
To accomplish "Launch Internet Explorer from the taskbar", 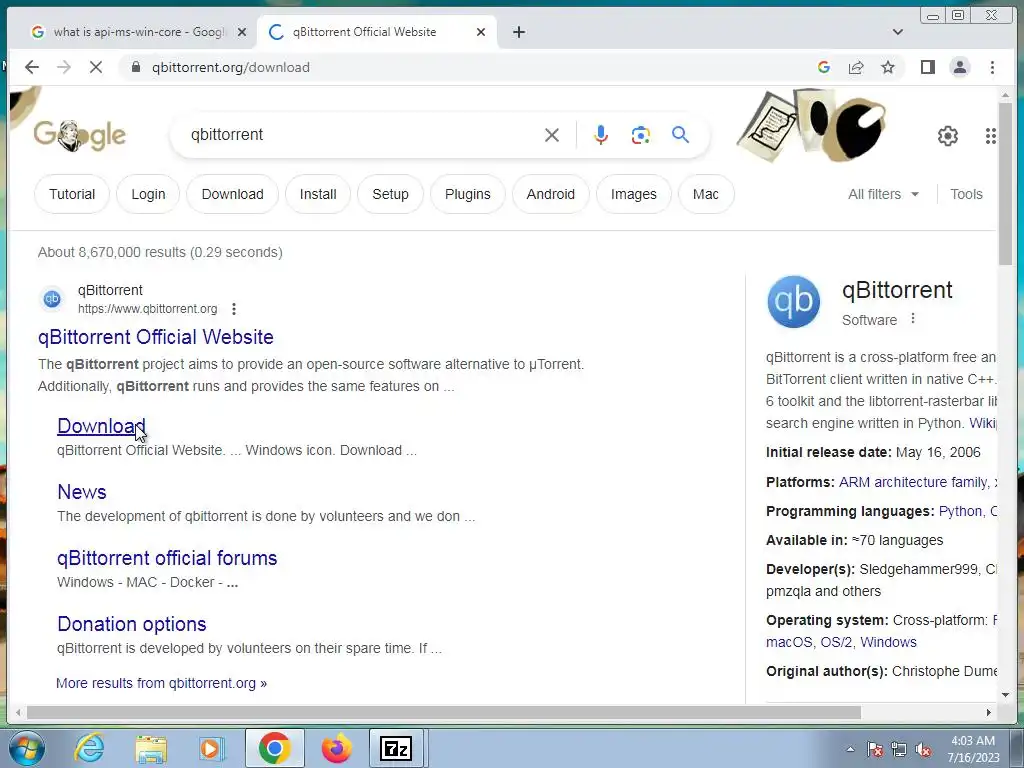I will coord(89,748).
